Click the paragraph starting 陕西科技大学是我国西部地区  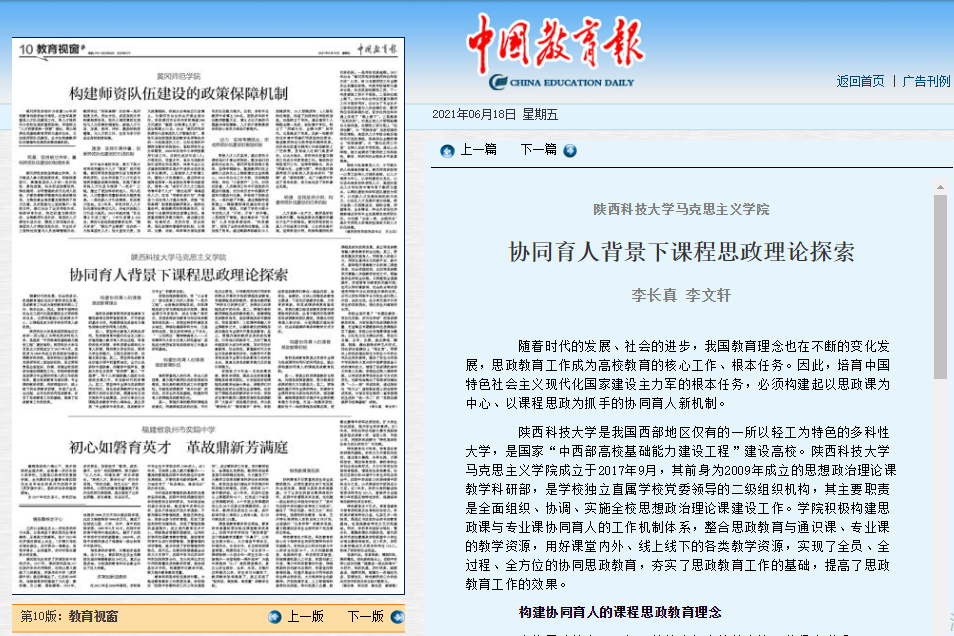click(x=681, y=508)
